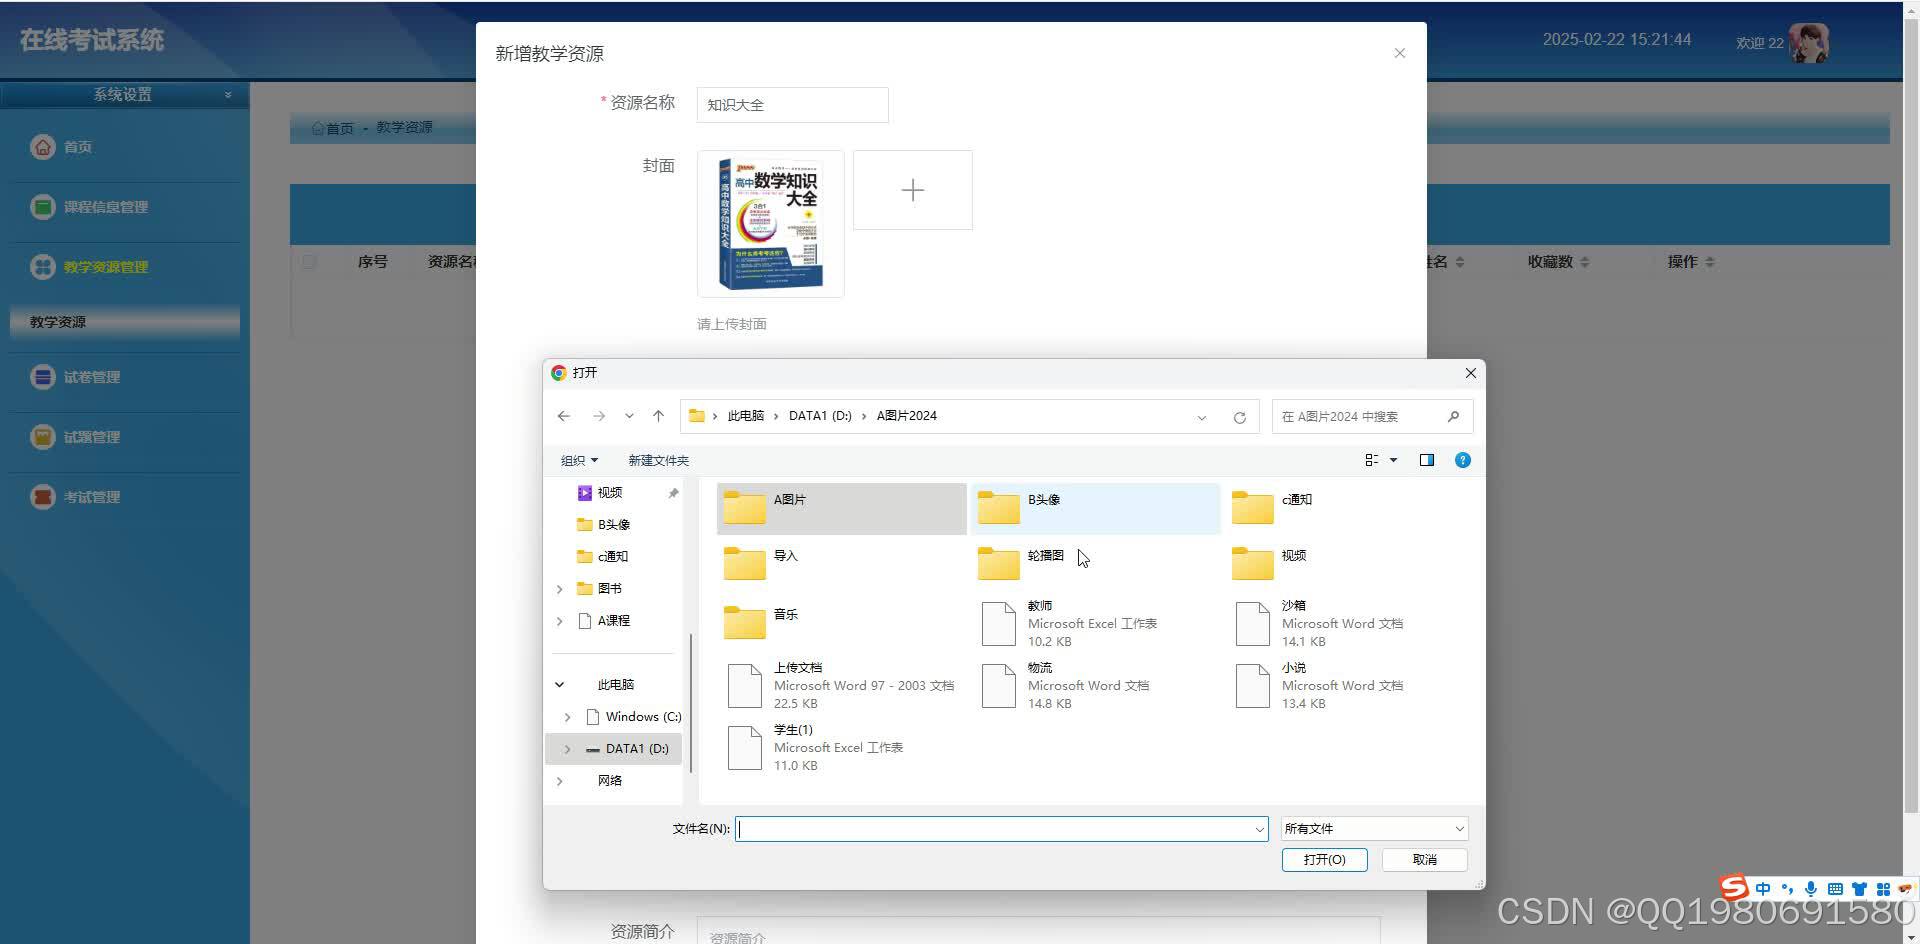Toggle the select-all checkbox in the table header
Image resolution: width=1920 pixels, height=944 pixels.
310,261
